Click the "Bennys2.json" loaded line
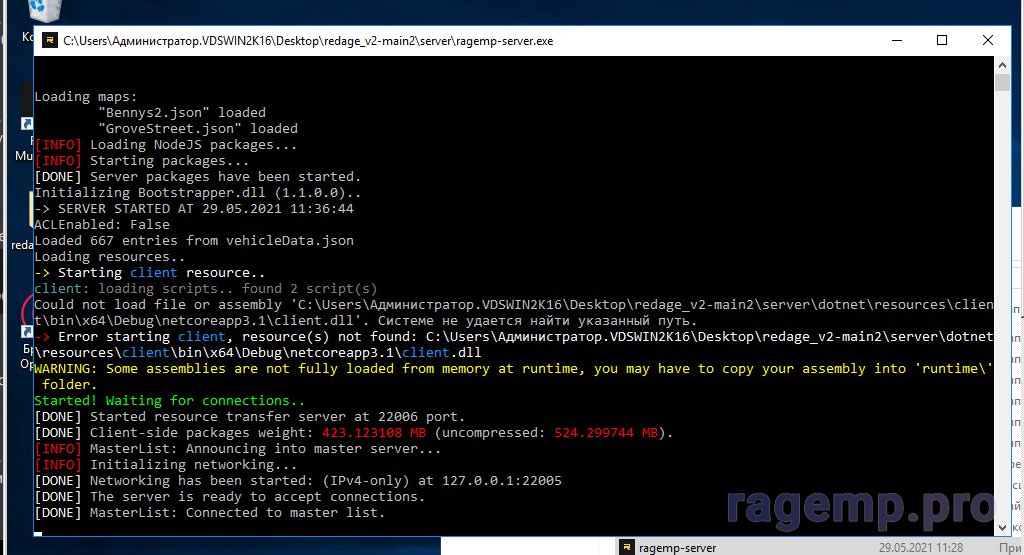 coord(182,113)
